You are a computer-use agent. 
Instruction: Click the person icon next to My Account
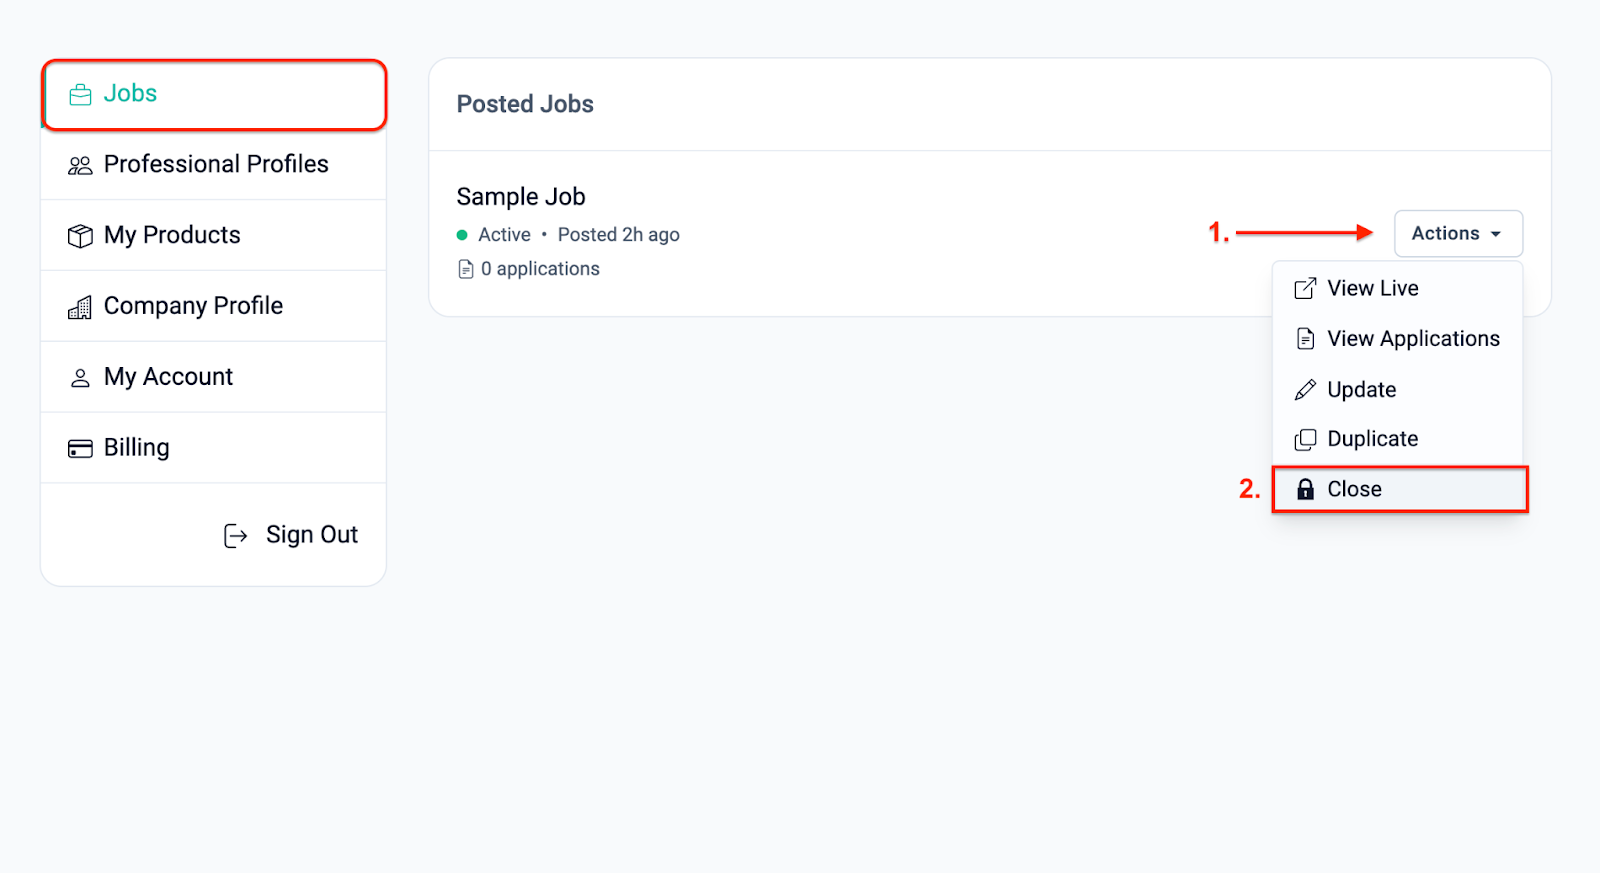[x=80, y=378]
